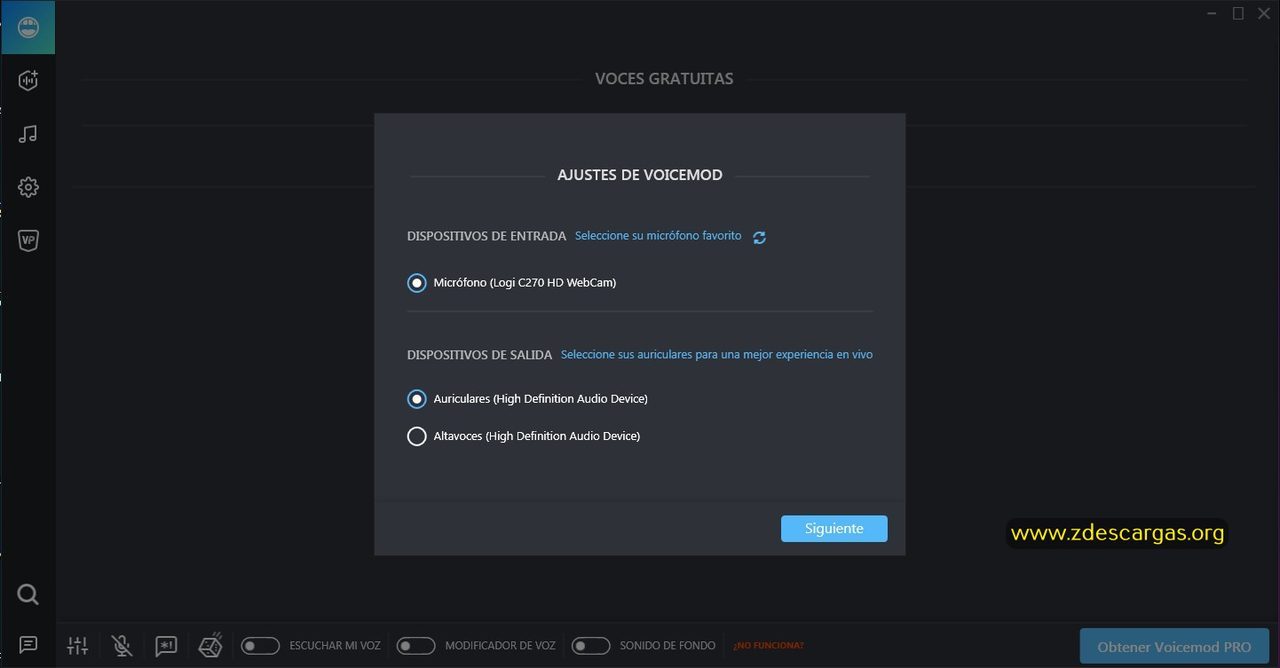Open the equalizer sliders icon
The height and width of the screenshot is (668, 1280).
tap(78, 646)
